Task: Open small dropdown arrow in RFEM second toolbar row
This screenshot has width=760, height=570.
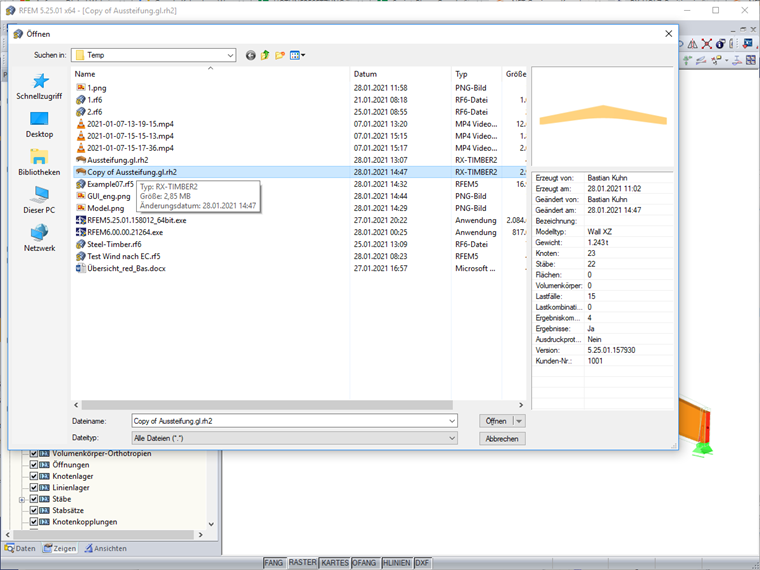Action: pyautogui.click(x=727, y=61)
